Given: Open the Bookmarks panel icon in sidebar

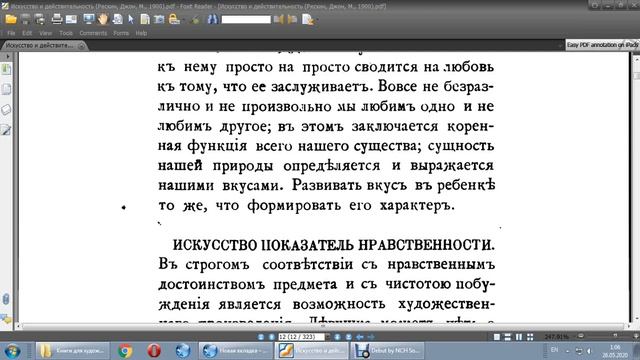Looking at the screenshot, I should coord(6,69).
